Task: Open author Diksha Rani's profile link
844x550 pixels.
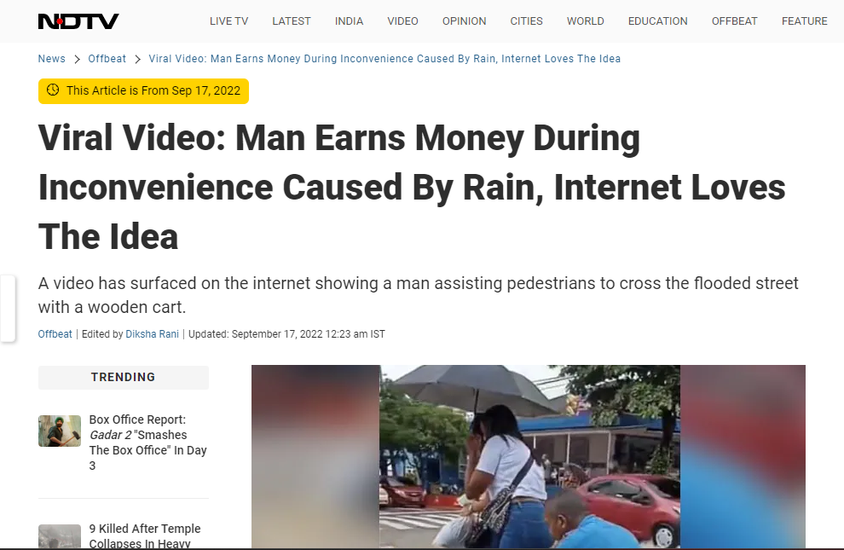Action: (x=152, y=334)
